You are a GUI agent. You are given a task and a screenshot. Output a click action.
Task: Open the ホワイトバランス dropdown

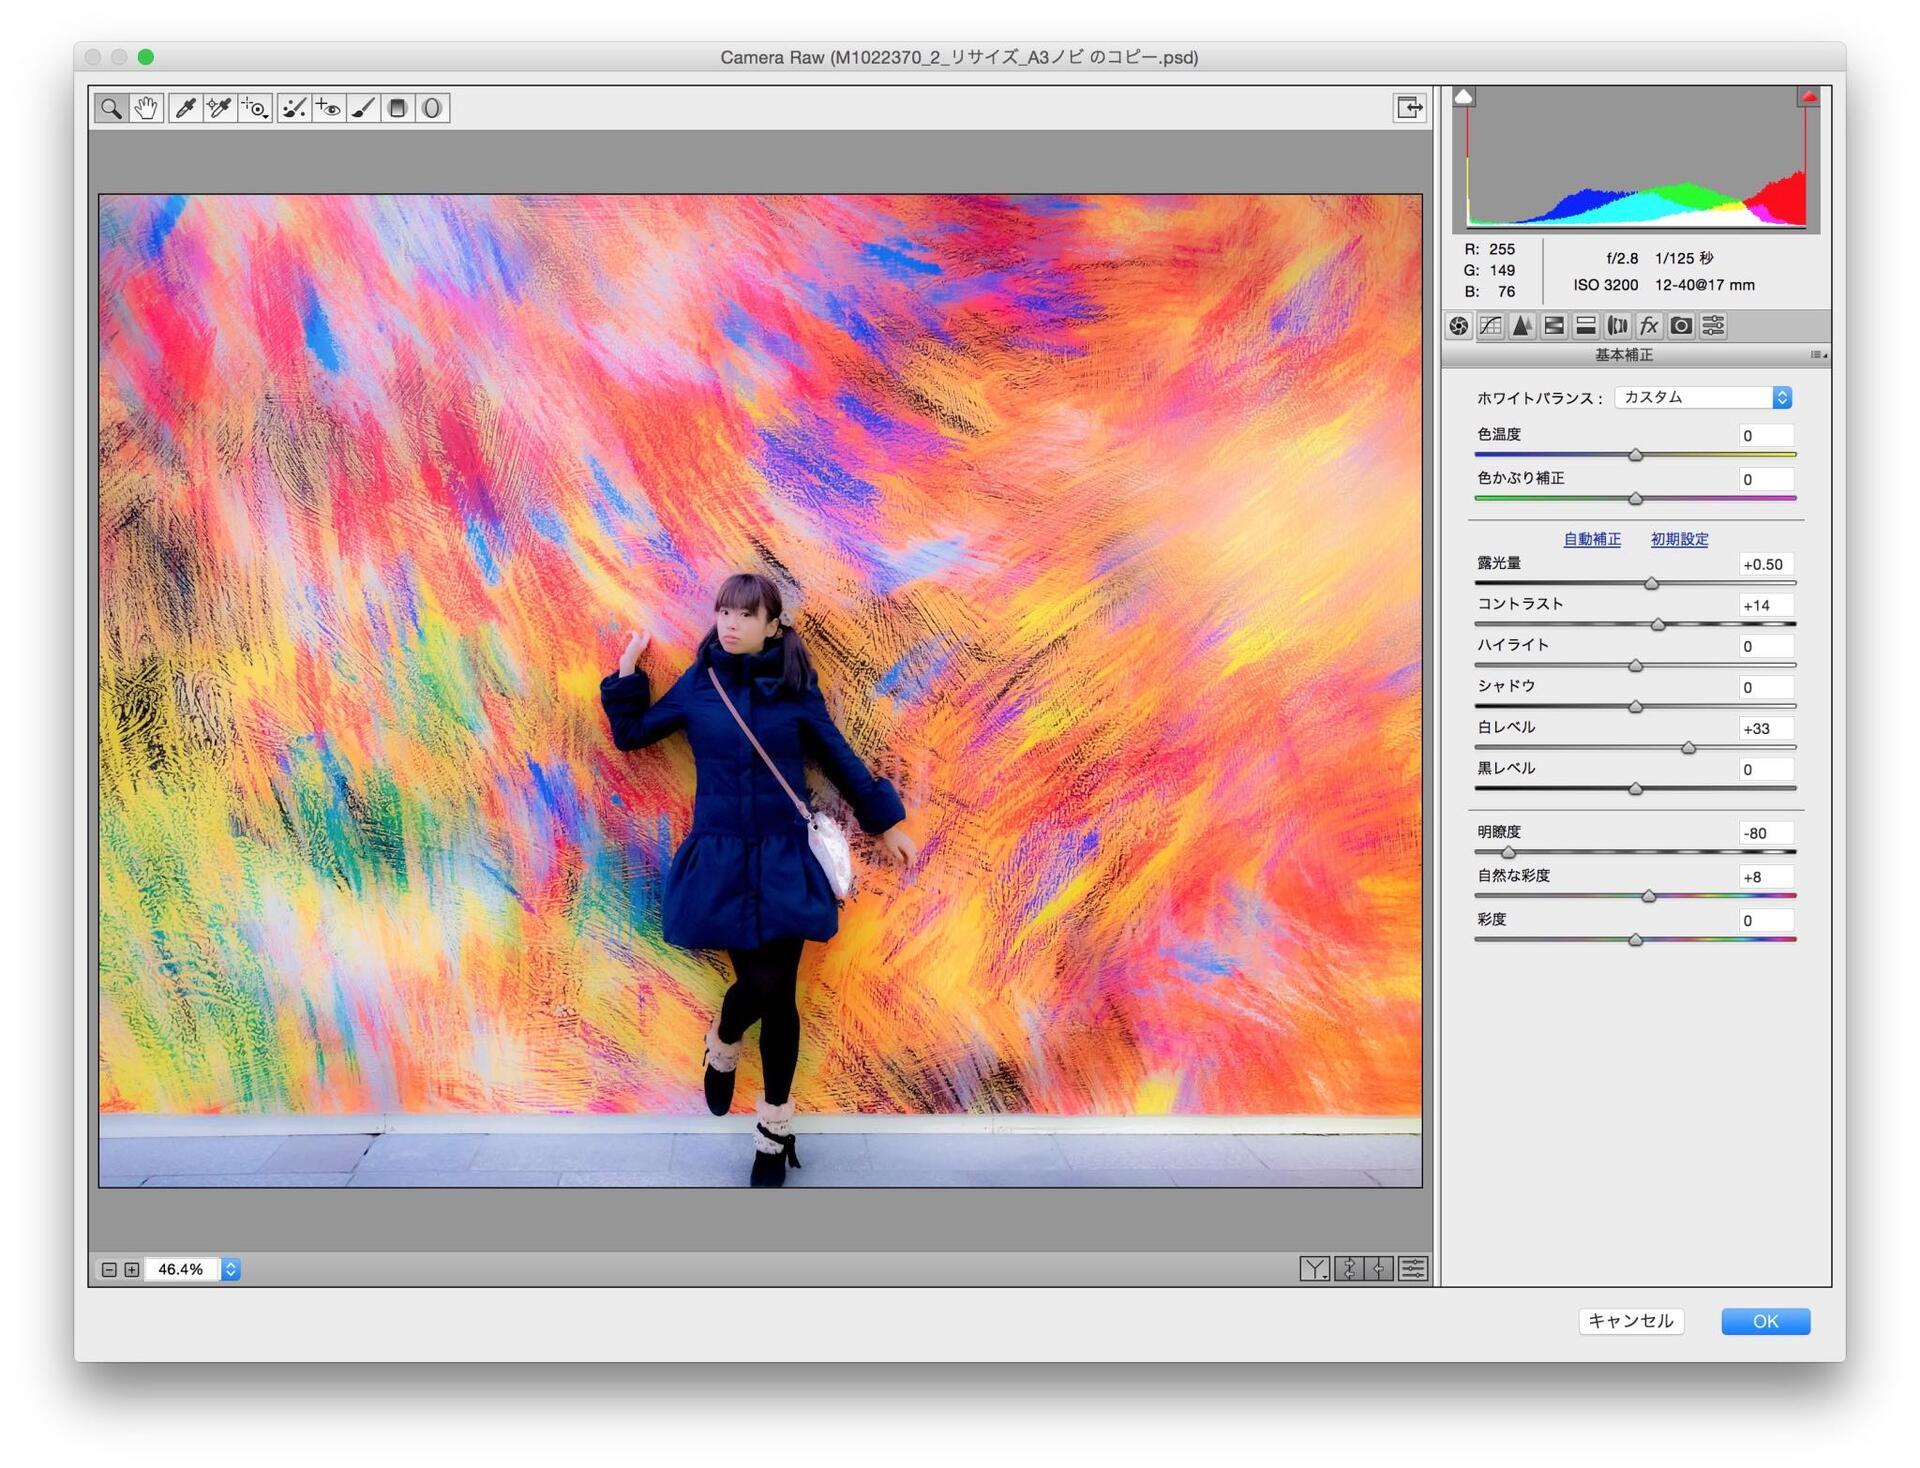click(1703, 398)
